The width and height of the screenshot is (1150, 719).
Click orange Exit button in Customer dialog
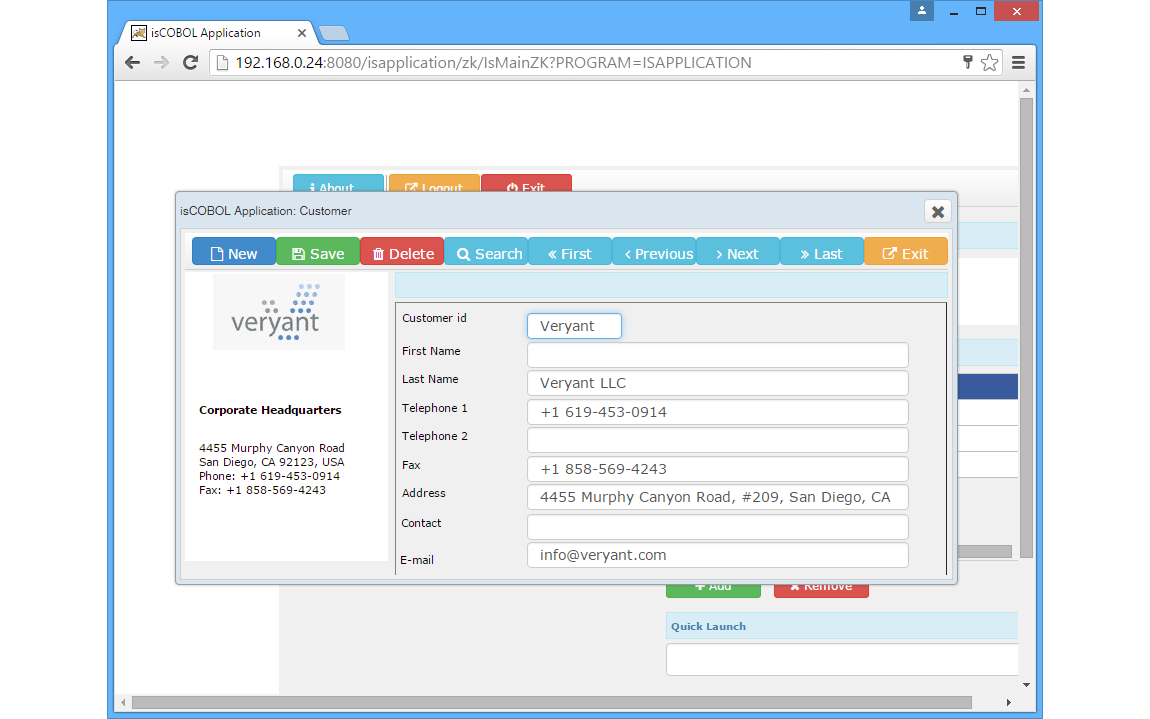(906, 252)
